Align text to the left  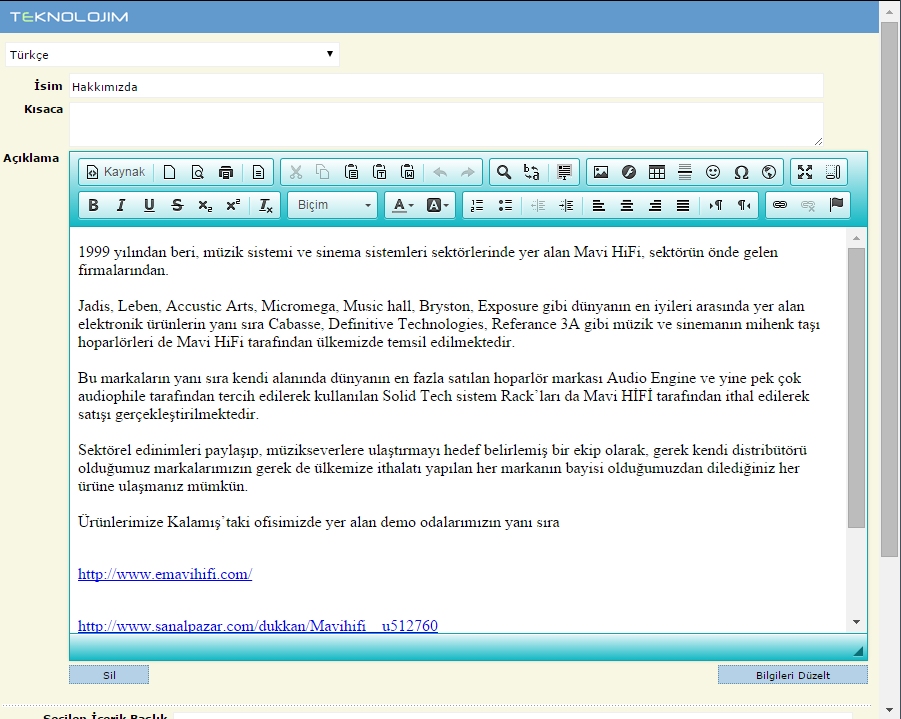coord(599,205)
